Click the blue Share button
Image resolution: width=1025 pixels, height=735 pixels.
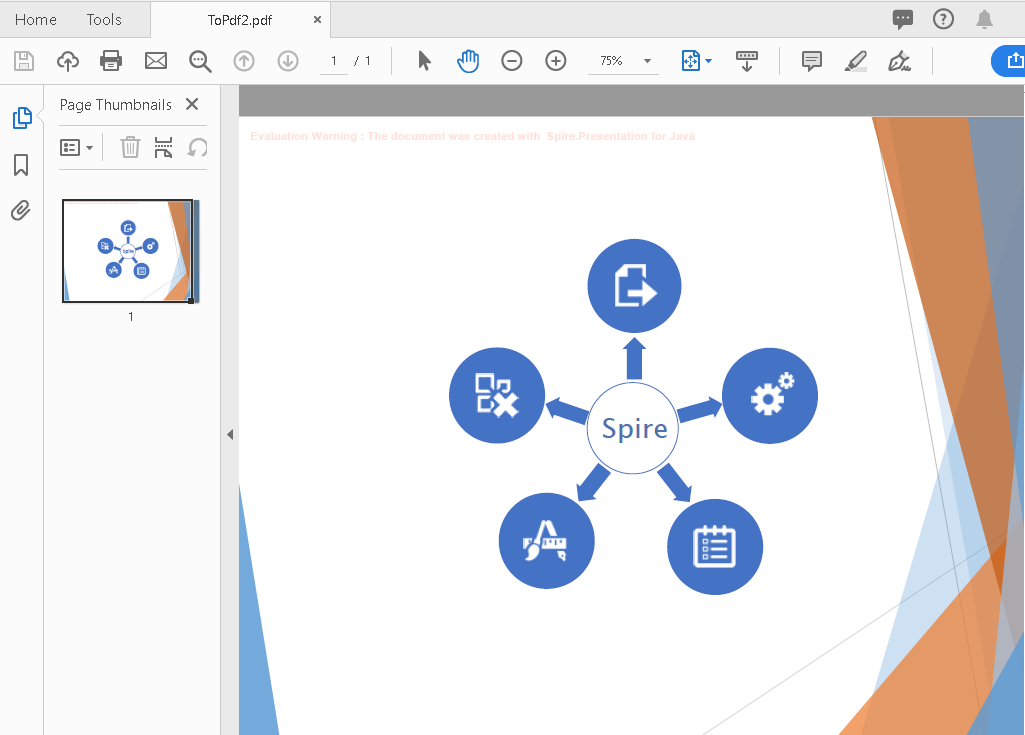point(1009,61)
